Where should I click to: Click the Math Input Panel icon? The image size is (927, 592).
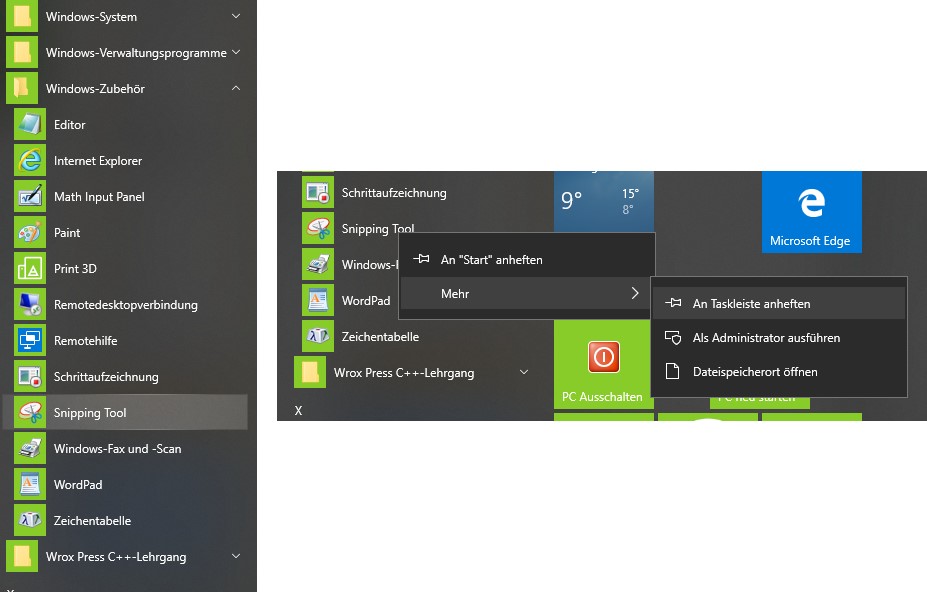30,197
